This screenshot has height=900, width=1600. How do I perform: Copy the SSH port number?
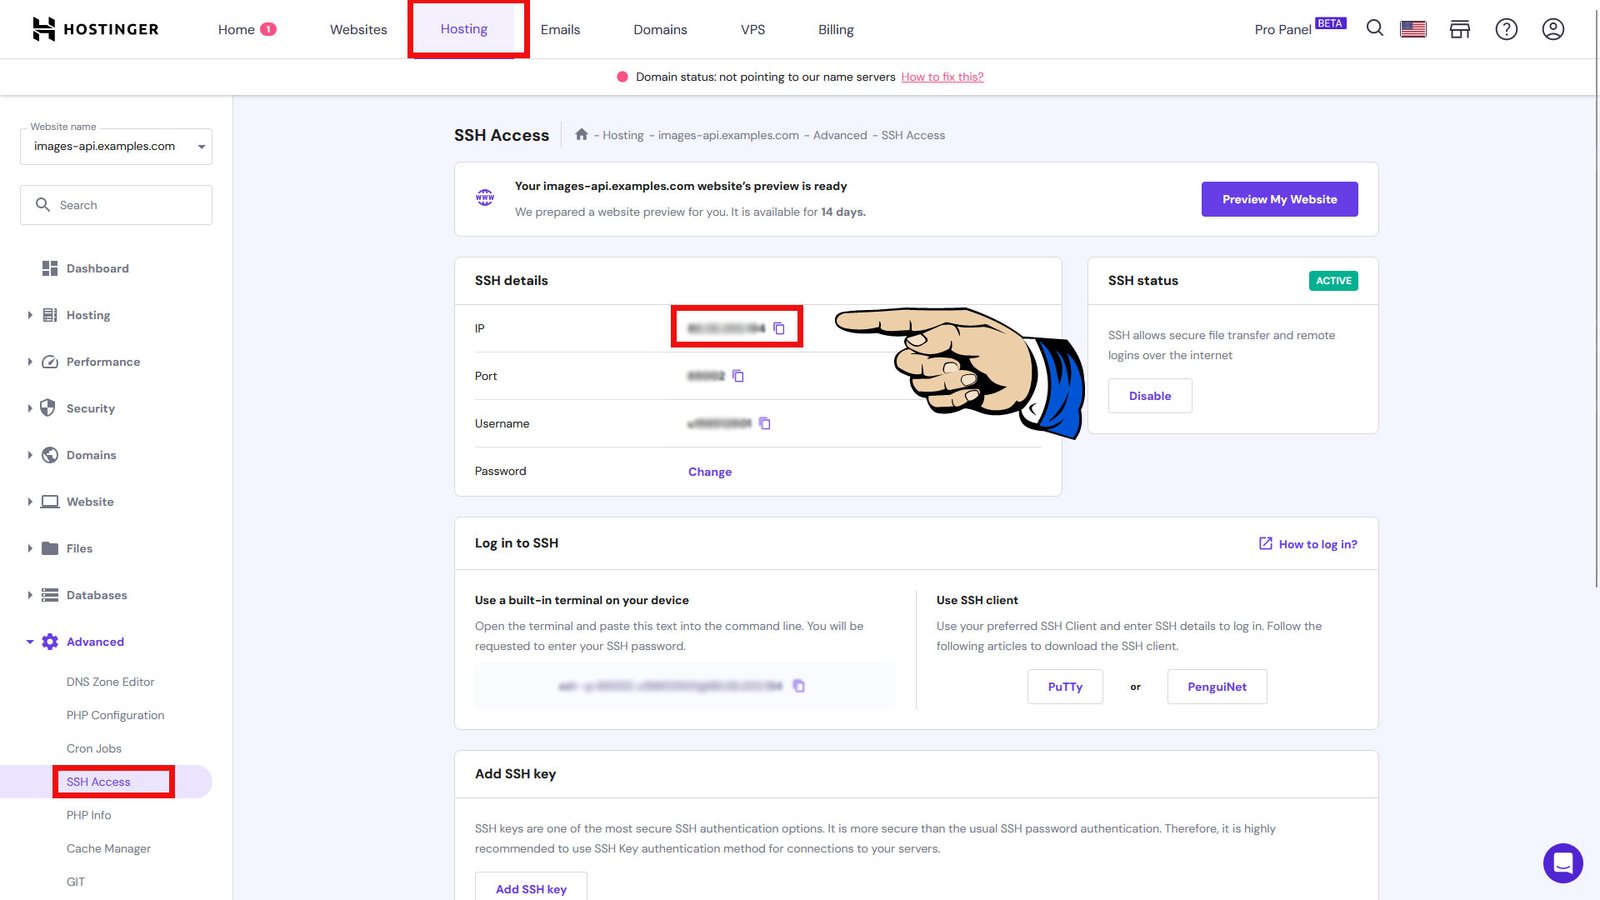click(738, 376)
